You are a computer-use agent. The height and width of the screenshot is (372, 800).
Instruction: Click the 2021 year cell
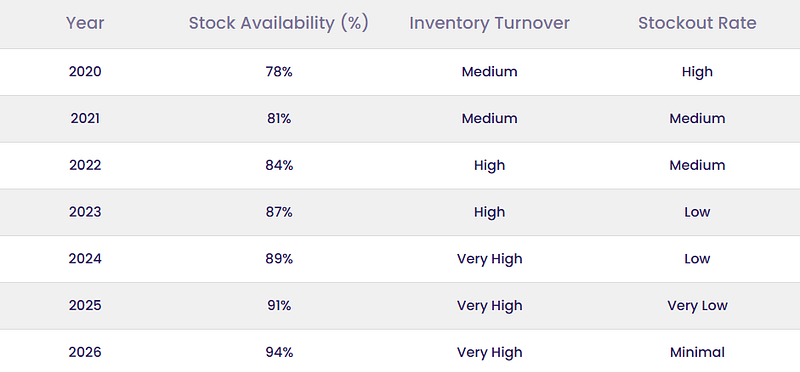pos(85,118)
